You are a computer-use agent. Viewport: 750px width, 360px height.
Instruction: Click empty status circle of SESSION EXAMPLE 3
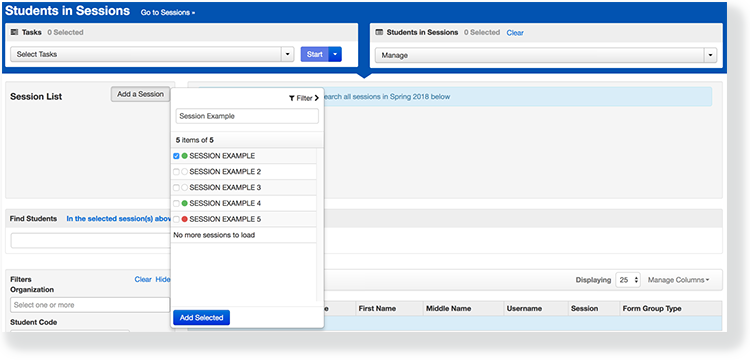(185, 187)
